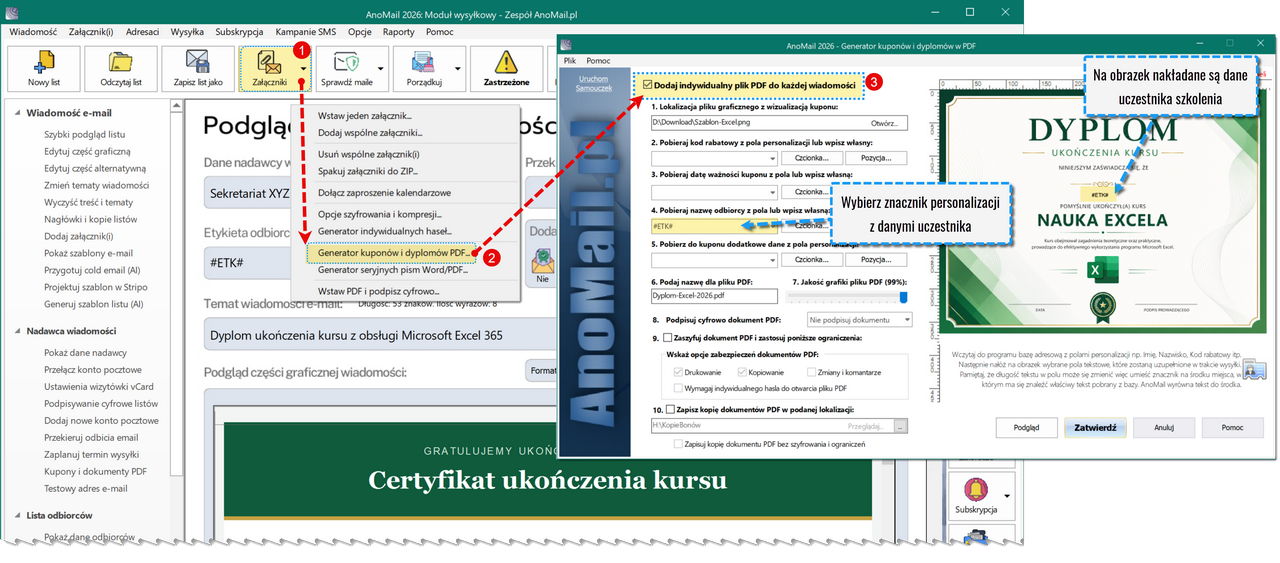Collapse the Lista odbiorców tree section
Image resolution: width=1280 pixels, height=563 pixels.
[17, 516]
